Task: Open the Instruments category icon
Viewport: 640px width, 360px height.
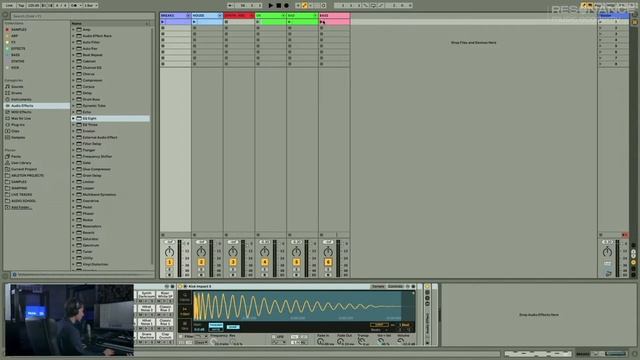Action: coord(7,99)
